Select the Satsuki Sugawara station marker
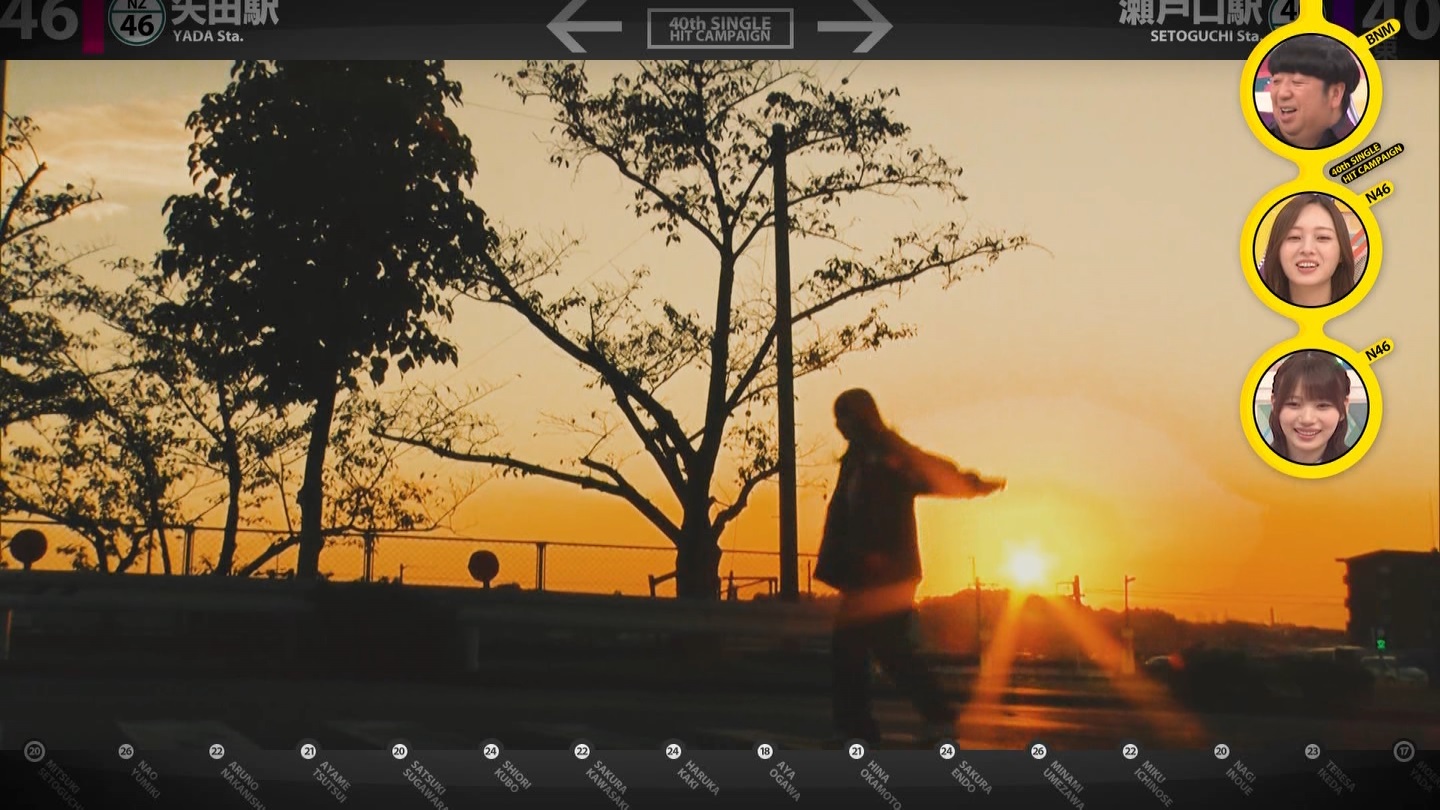Screen dimensions: 1440x810 tap(399, 751)
